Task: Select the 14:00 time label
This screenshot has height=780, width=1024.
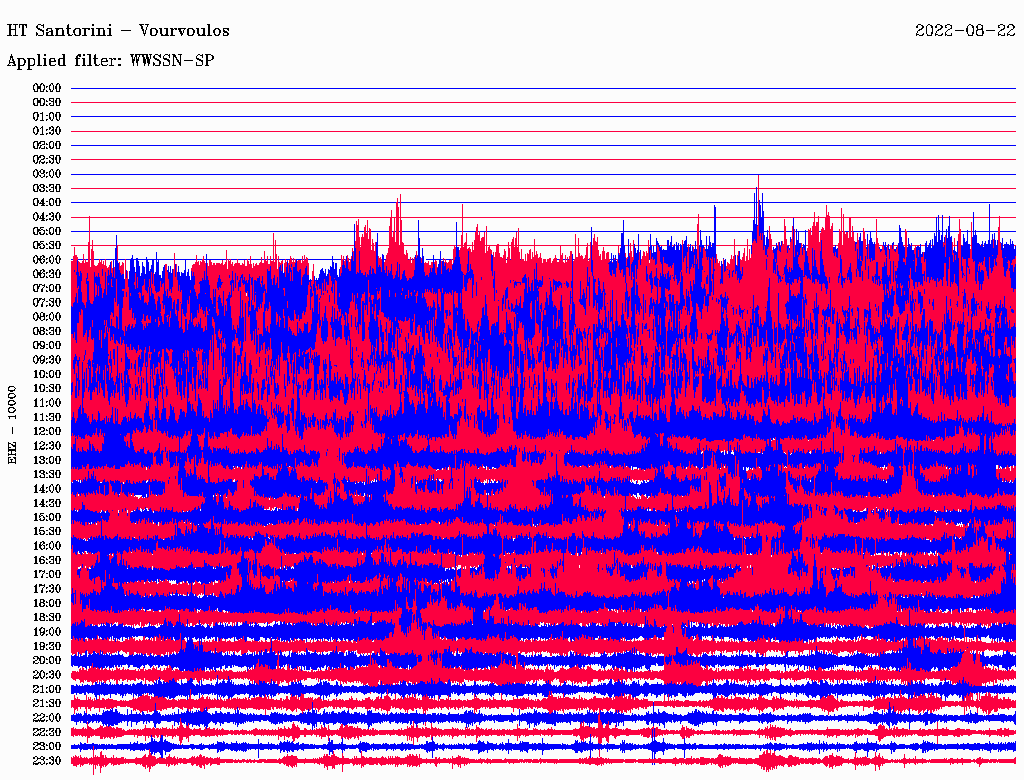Action: 47,488
